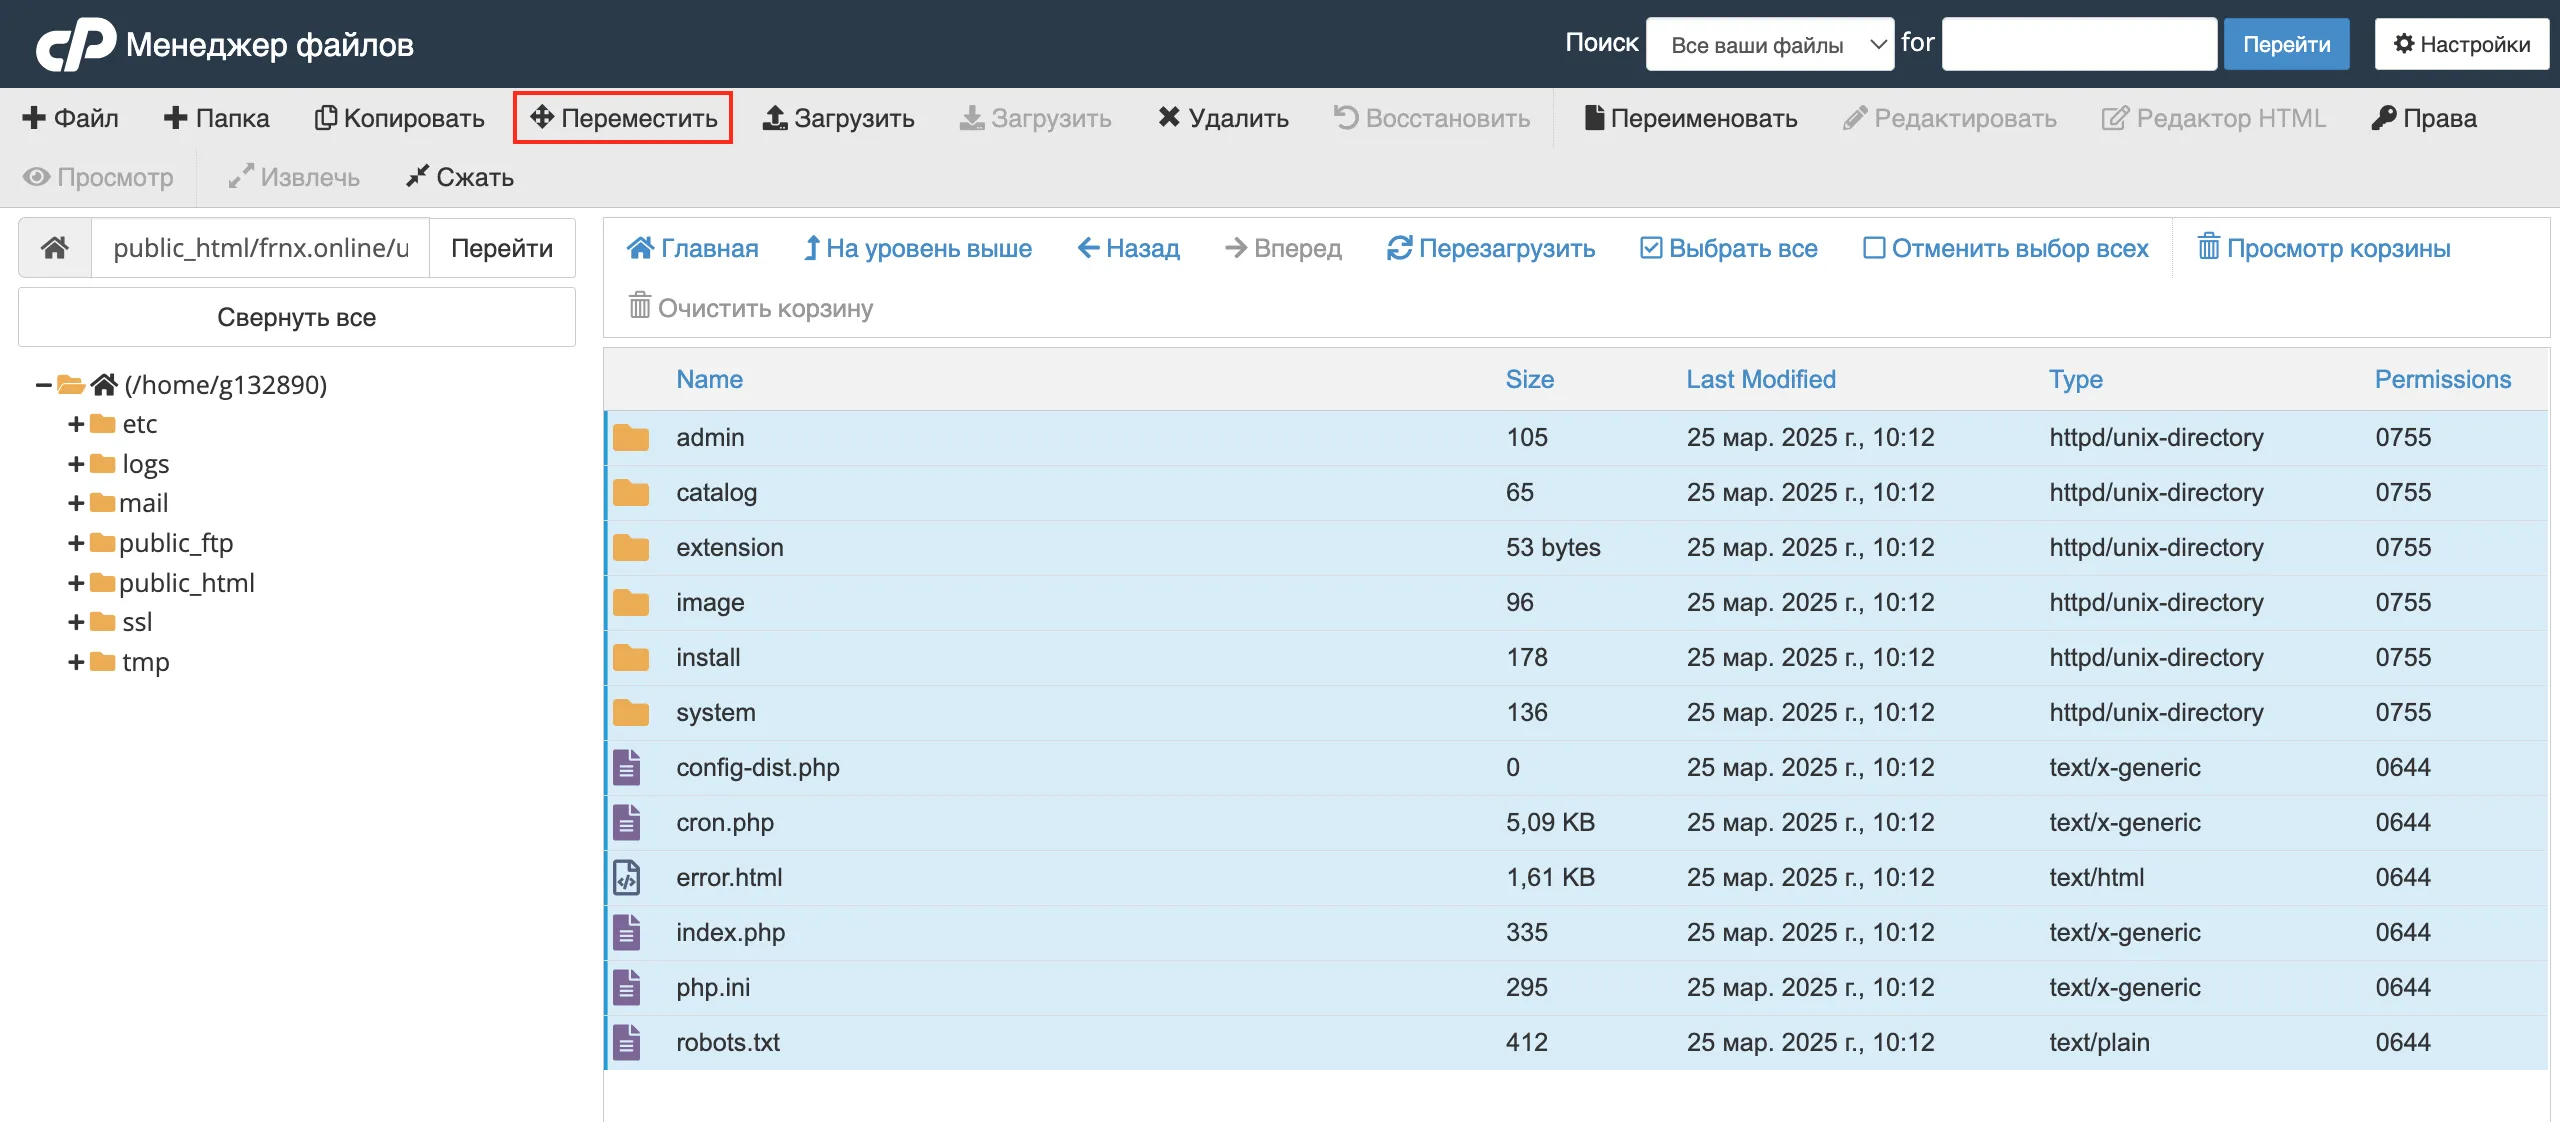Viewport: 2560px width, 1122px height.
Task: Sort files by Last Modified column
Action: [x=1761, y=379]
